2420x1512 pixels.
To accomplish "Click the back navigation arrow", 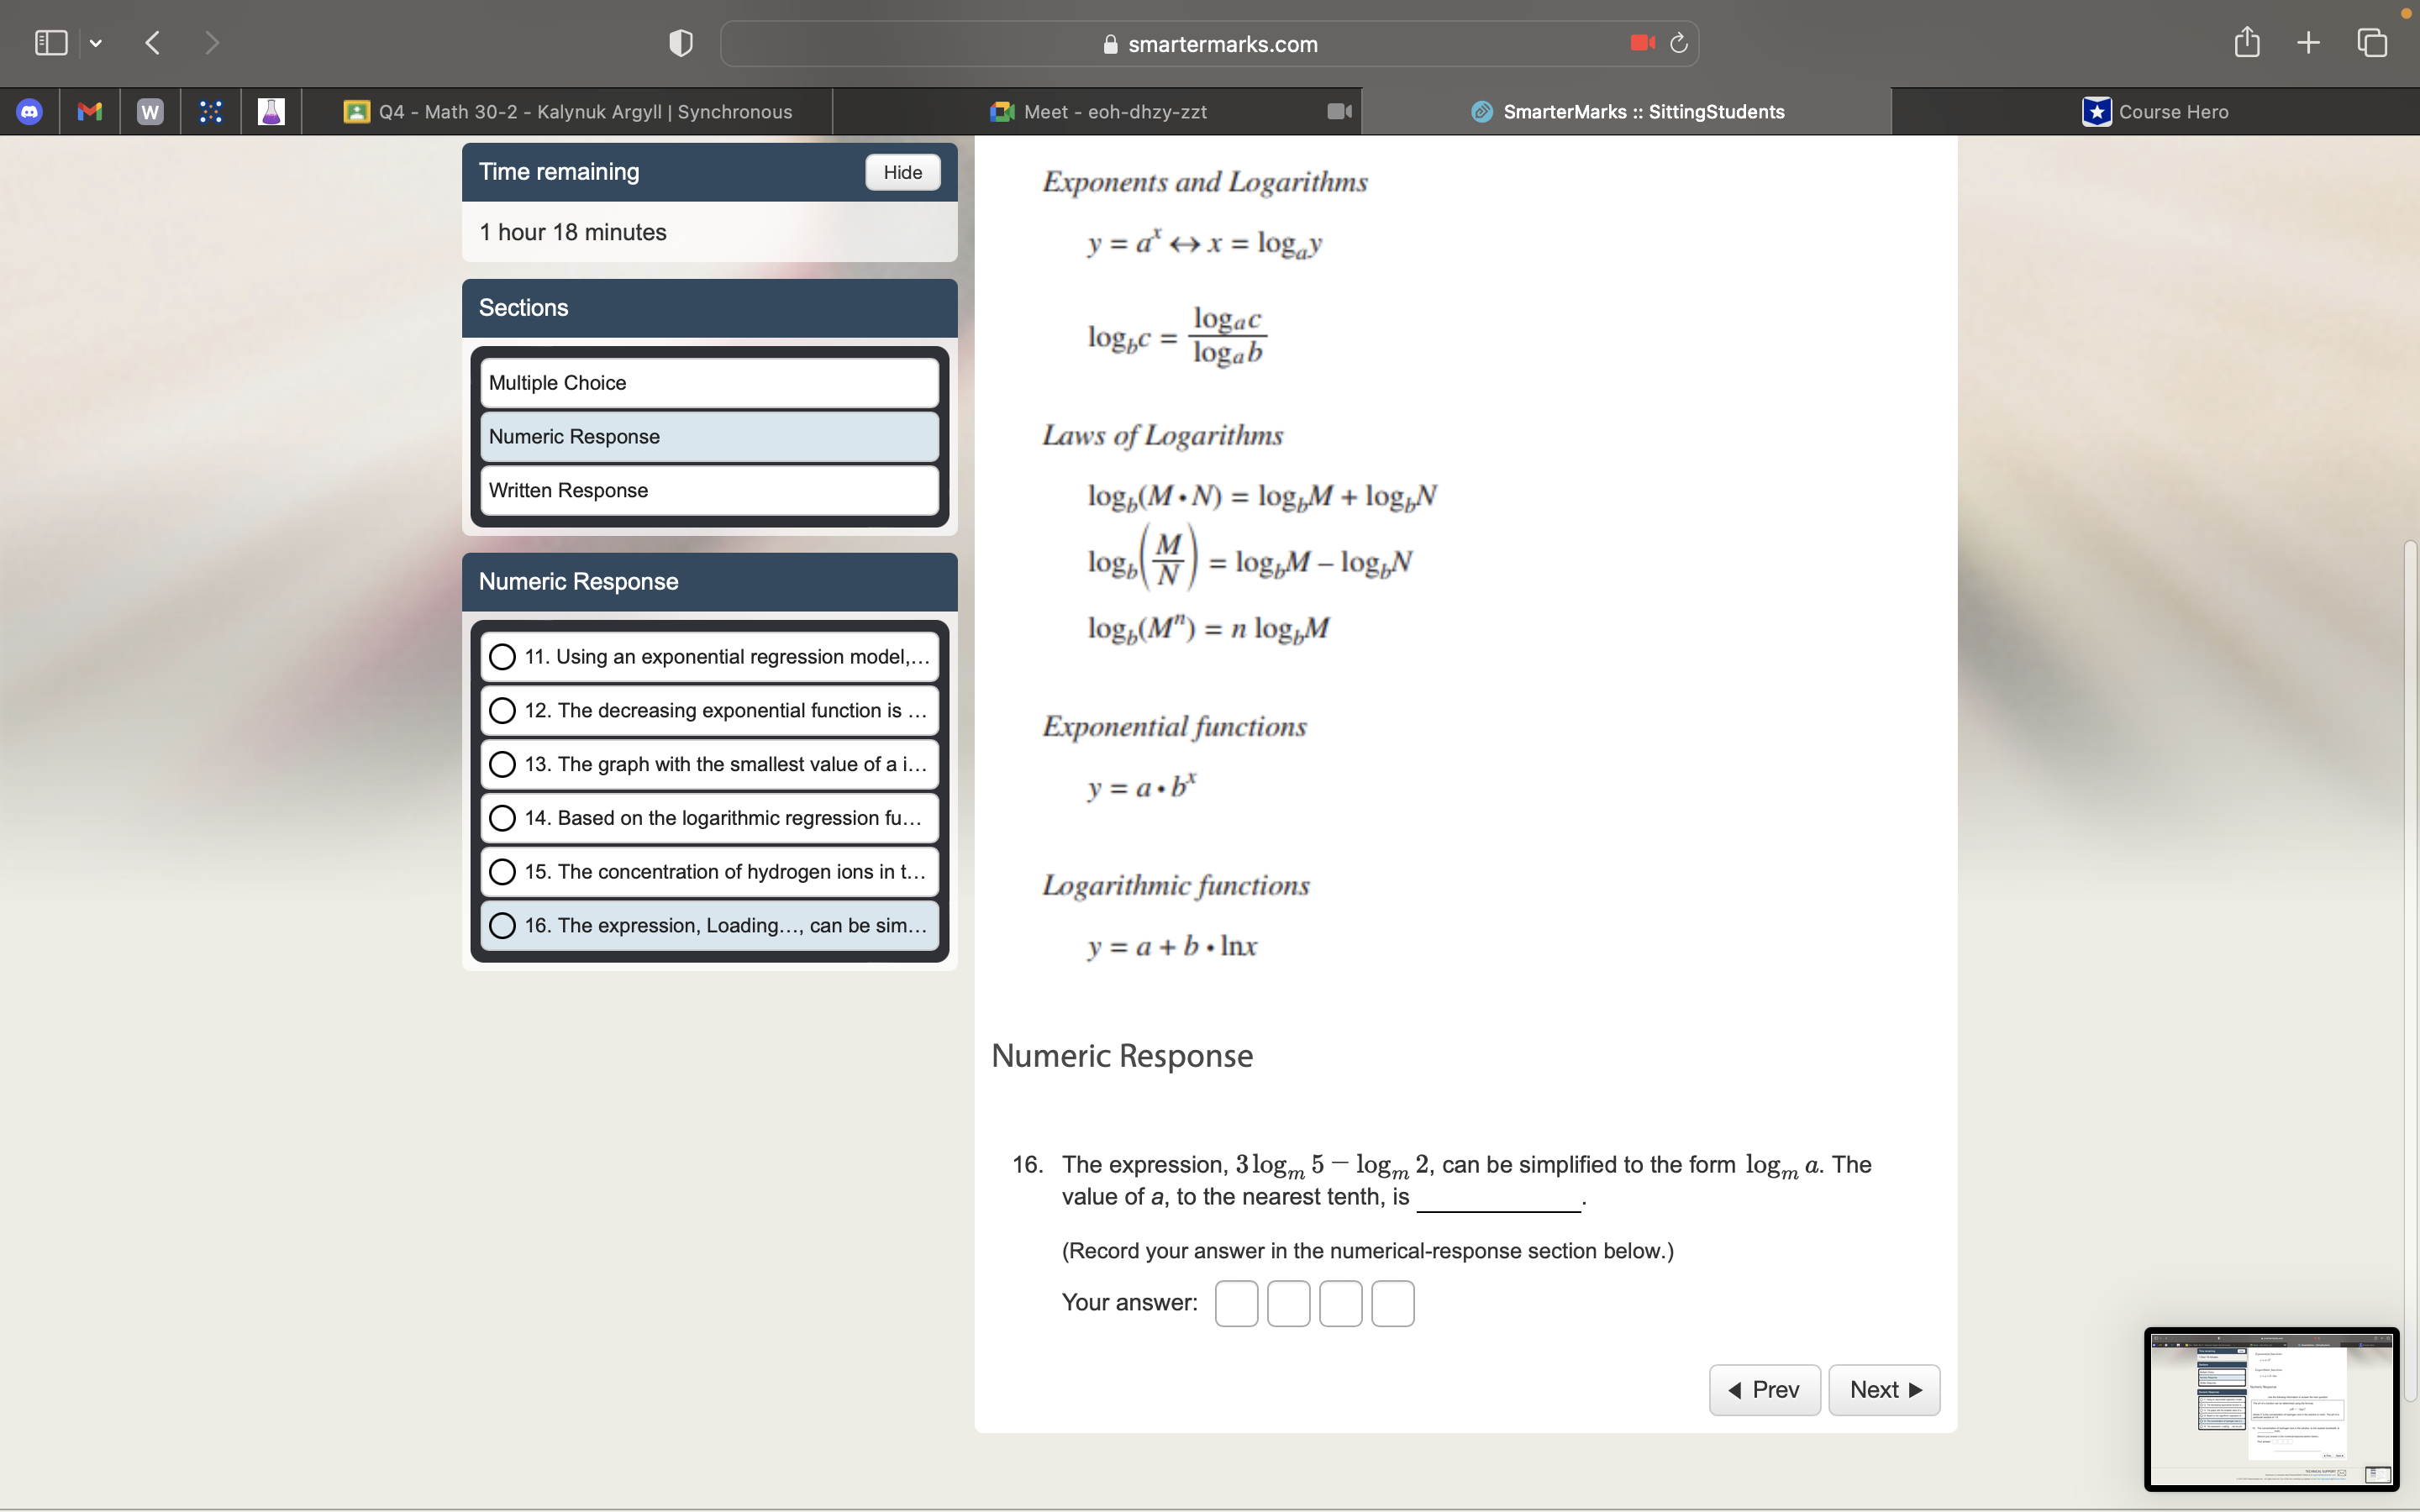I will (x=152, y=42).
